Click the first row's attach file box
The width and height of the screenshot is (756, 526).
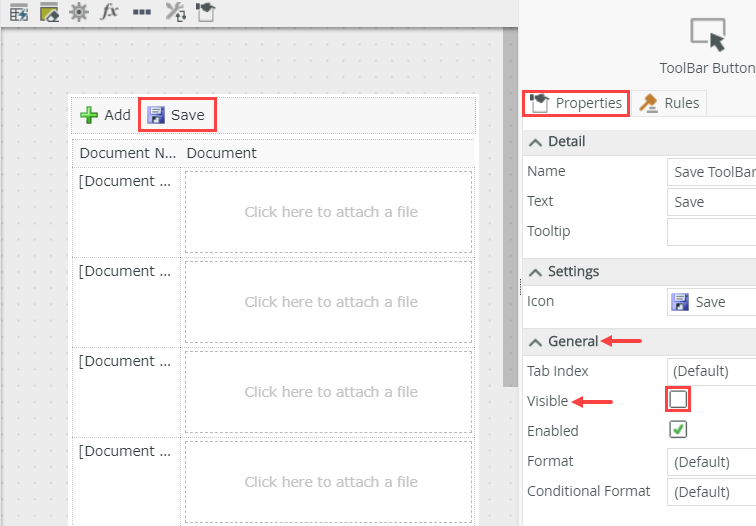coord(328,212)
